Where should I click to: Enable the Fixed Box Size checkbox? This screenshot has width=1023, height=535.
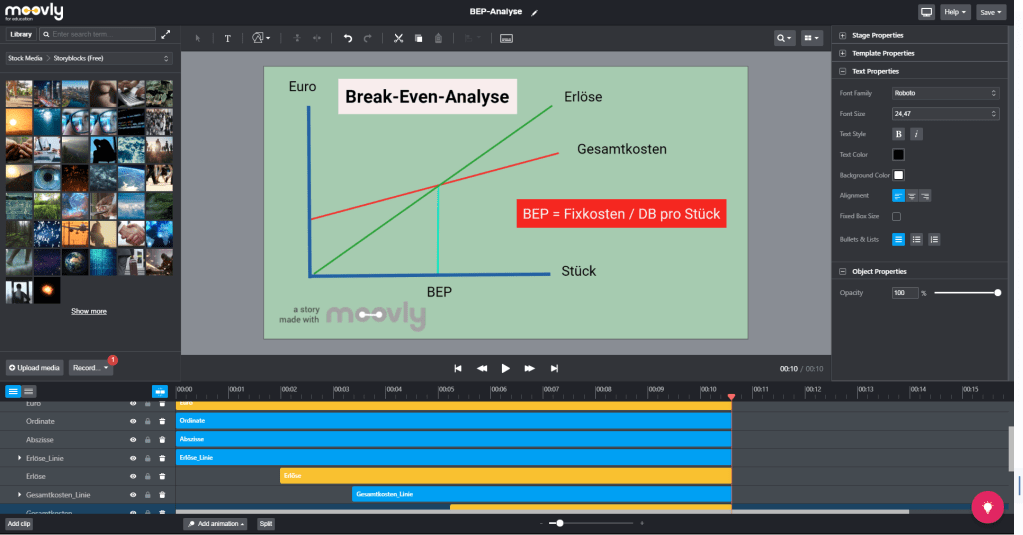pyautogui.click(x=896, y=216)
